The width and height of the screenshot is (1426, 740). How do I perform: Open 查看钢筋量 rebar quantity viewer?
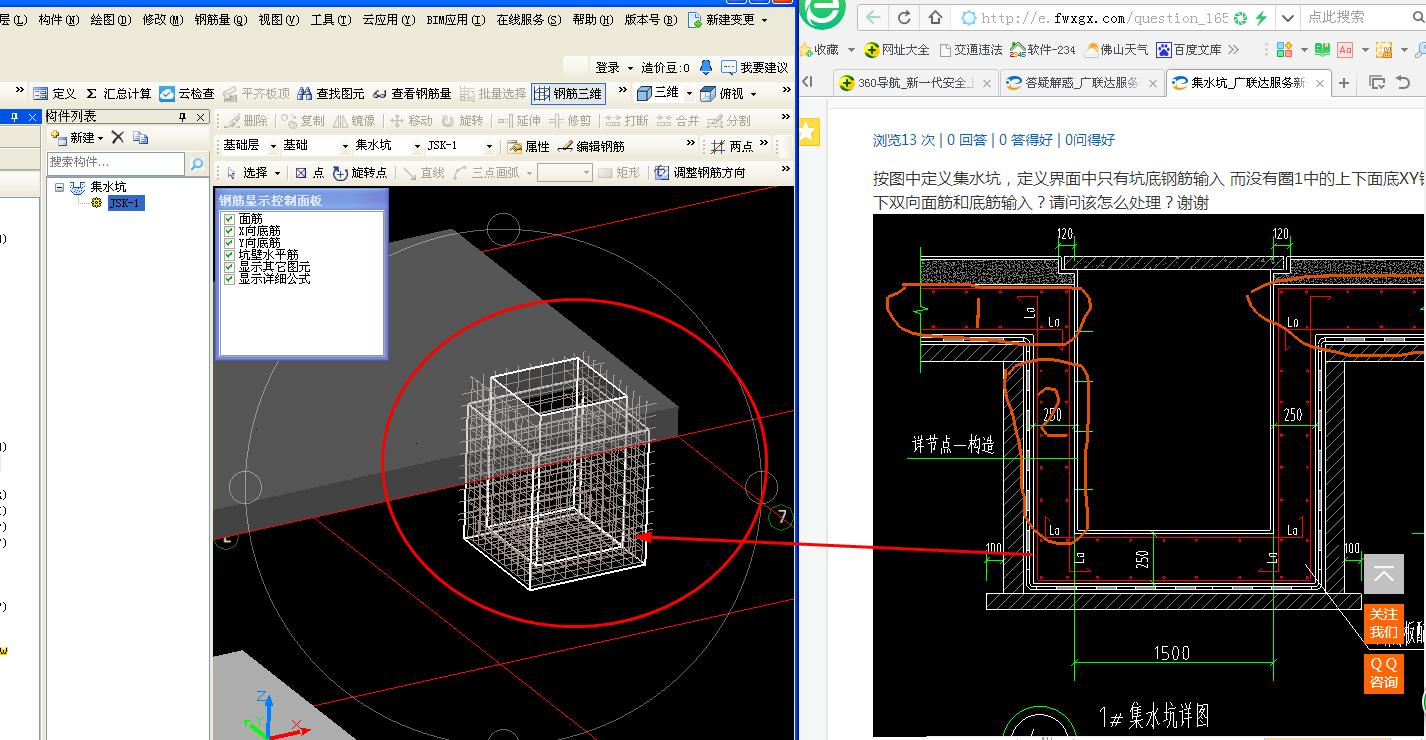pos(411,93)
